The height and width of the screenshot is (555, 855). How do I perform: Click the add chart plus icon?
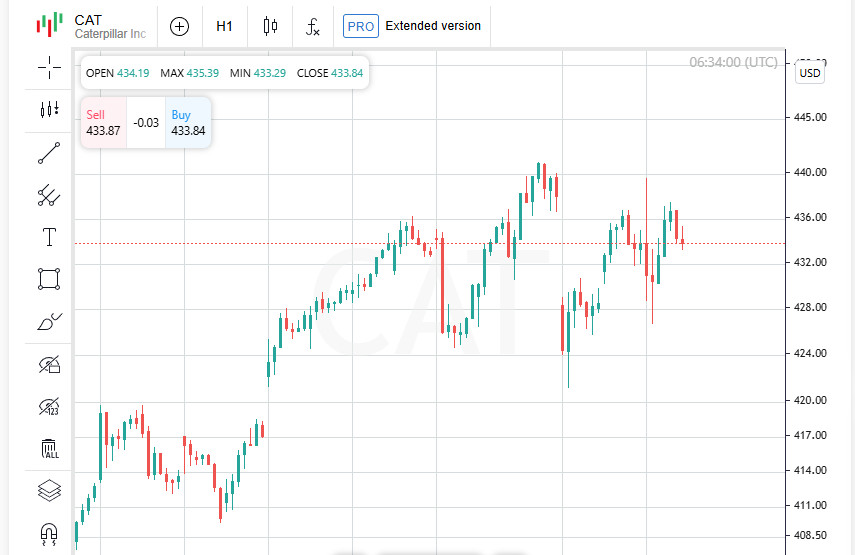[179, 26]
